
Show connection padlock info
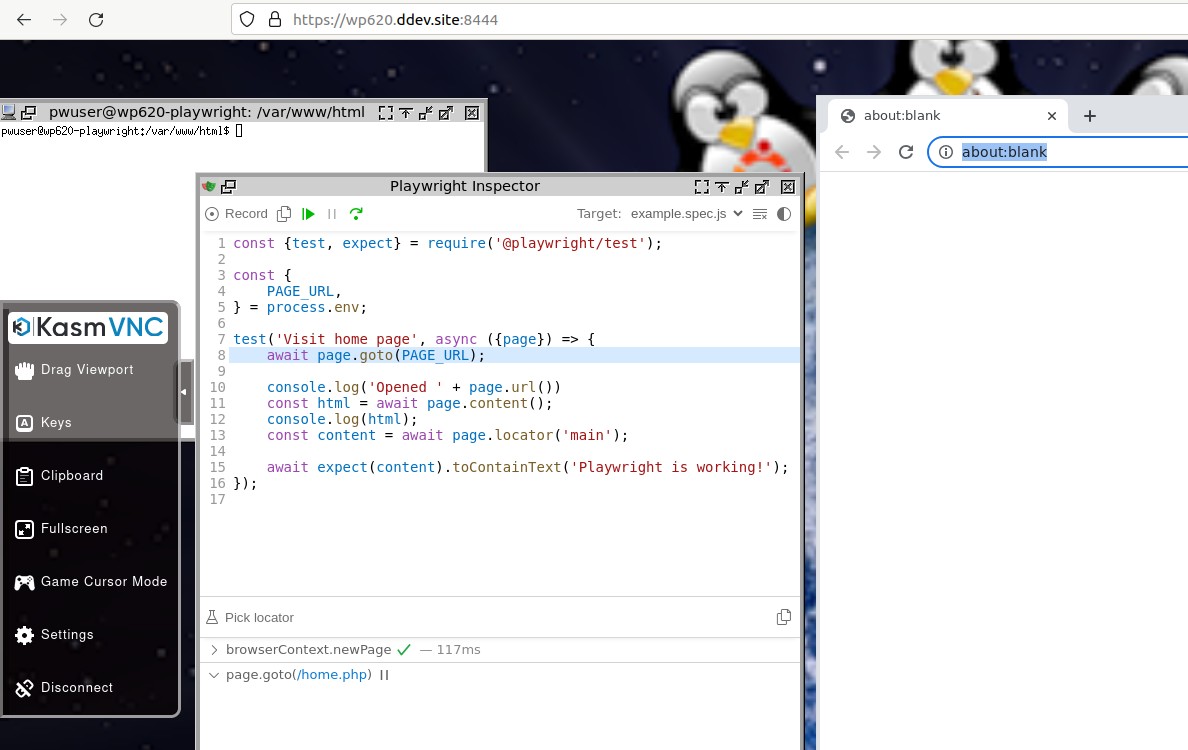tap(275, 20)
